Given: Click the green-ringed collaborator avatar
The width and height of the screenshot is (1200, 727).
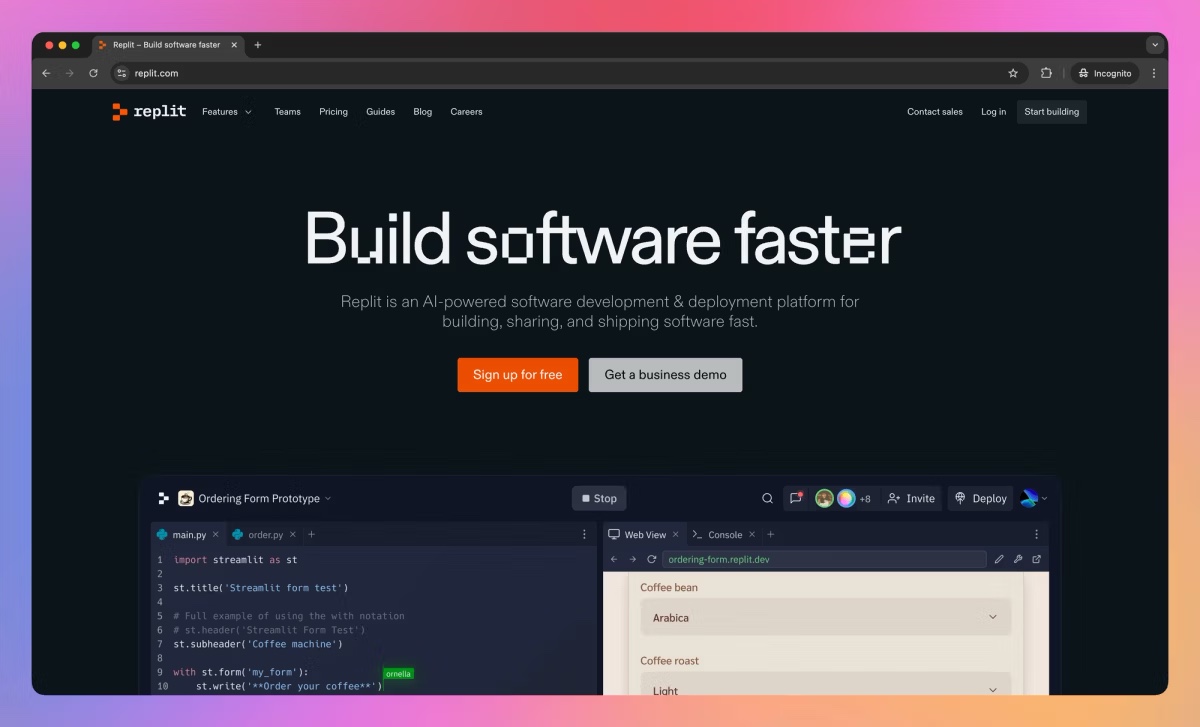Looking at the screenshot, I should click(x=824, y=498).
